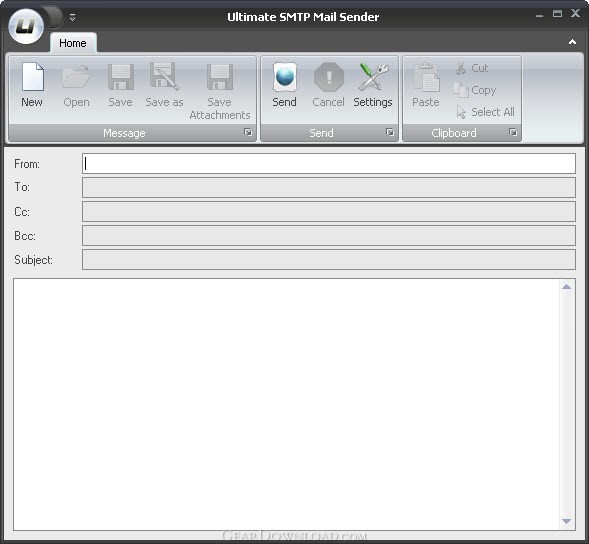Click the Cut scissors button
This screenshot has height=544, width=589.
click(x=472, y=68)
